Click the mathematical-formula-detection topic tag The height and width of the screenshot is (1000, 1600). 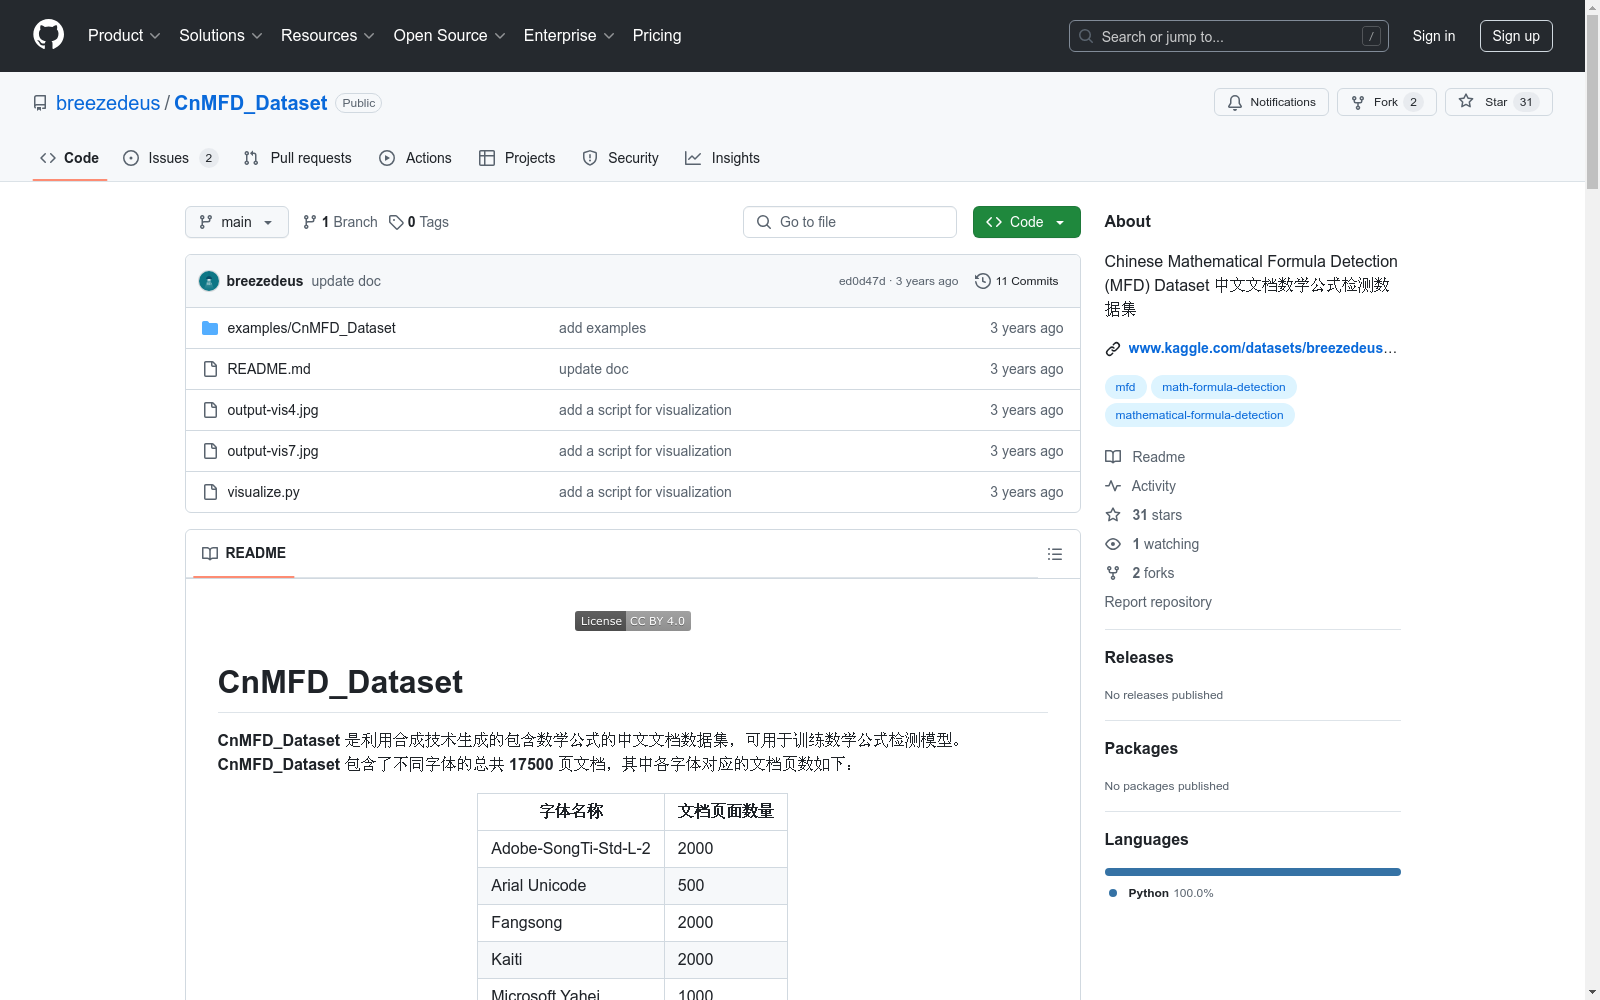click(1199, 415)
